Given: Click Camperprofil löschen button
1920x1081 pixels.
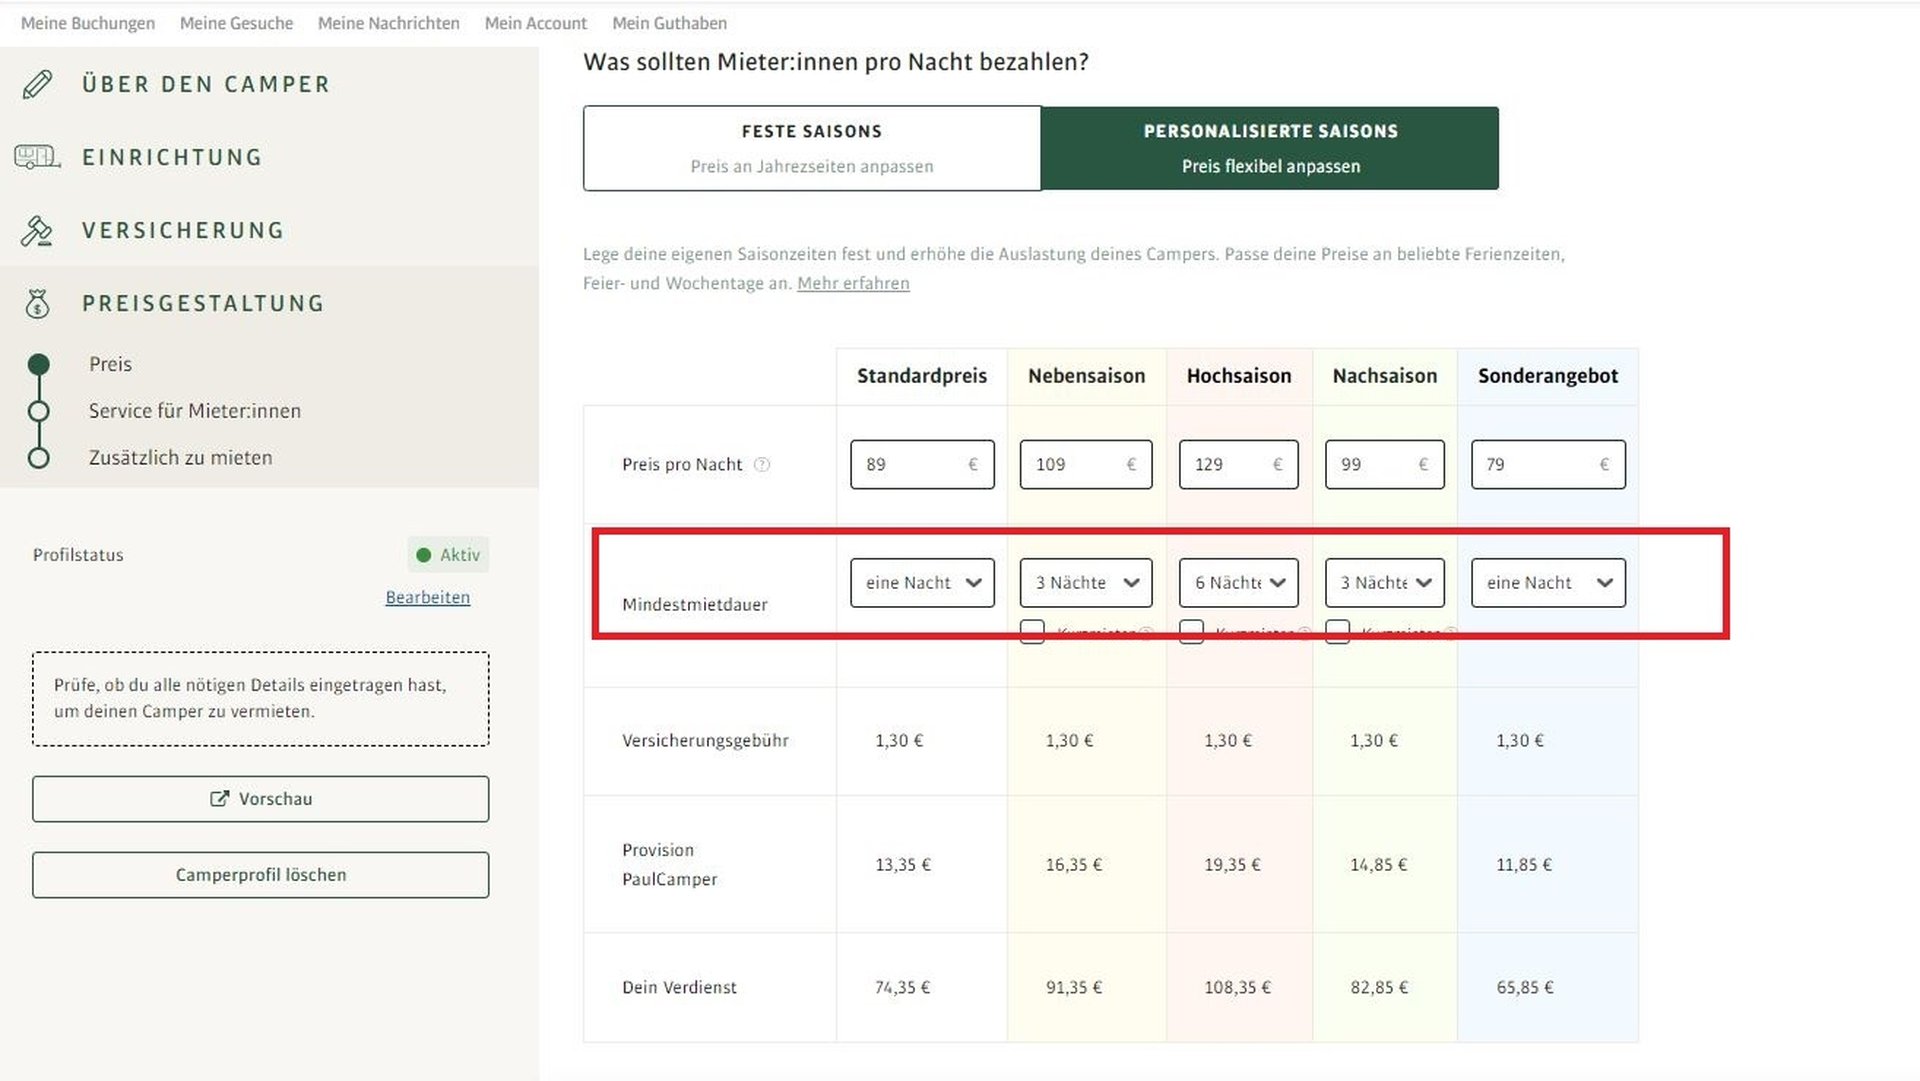Looking at the screenshot, I should (x=261, y=875).
